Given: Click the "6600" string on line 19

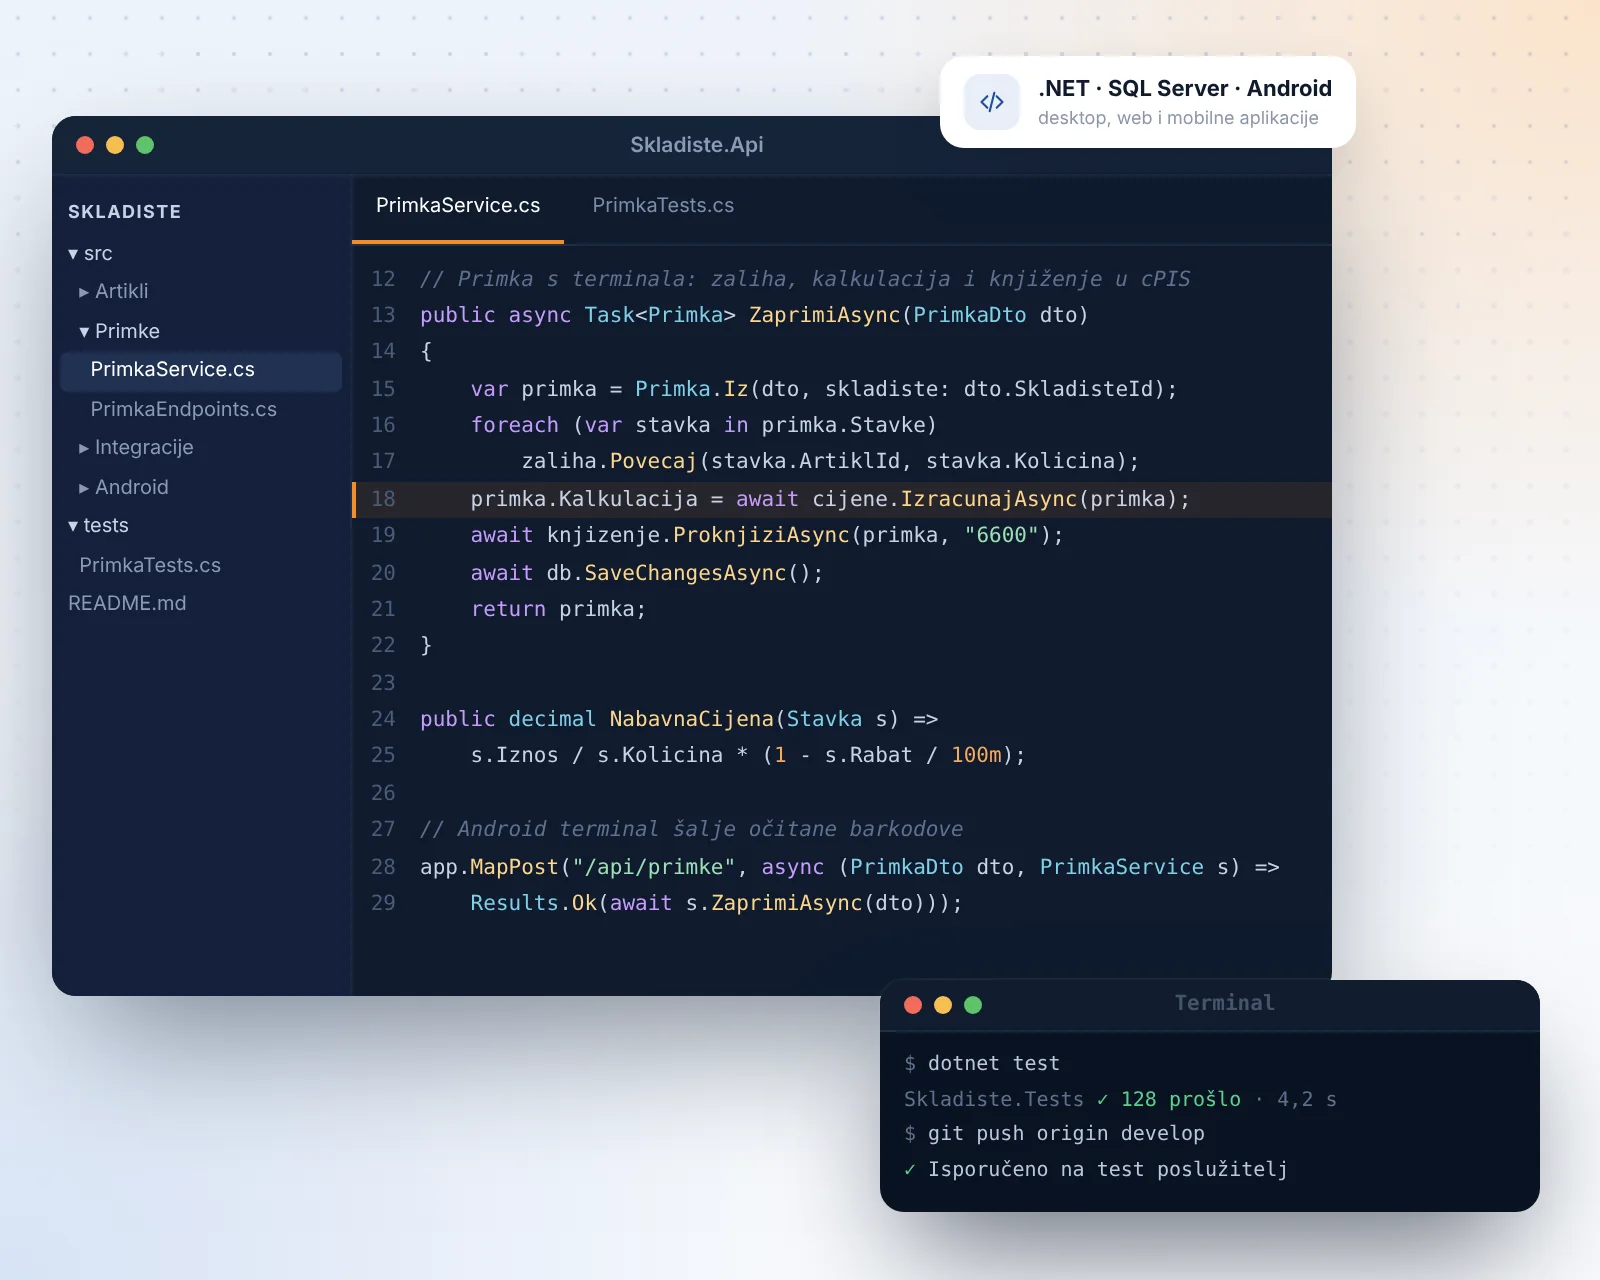Looking at the screenshot, I should [x=1002, y=535].
